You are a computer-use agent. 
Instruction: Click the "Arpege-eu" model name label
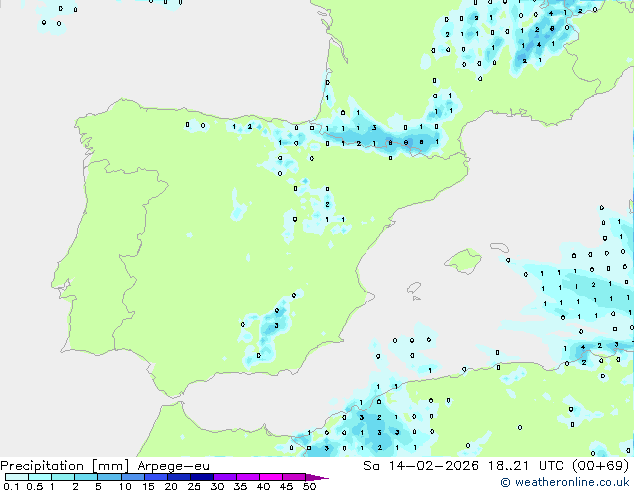(x=173, y=466)
